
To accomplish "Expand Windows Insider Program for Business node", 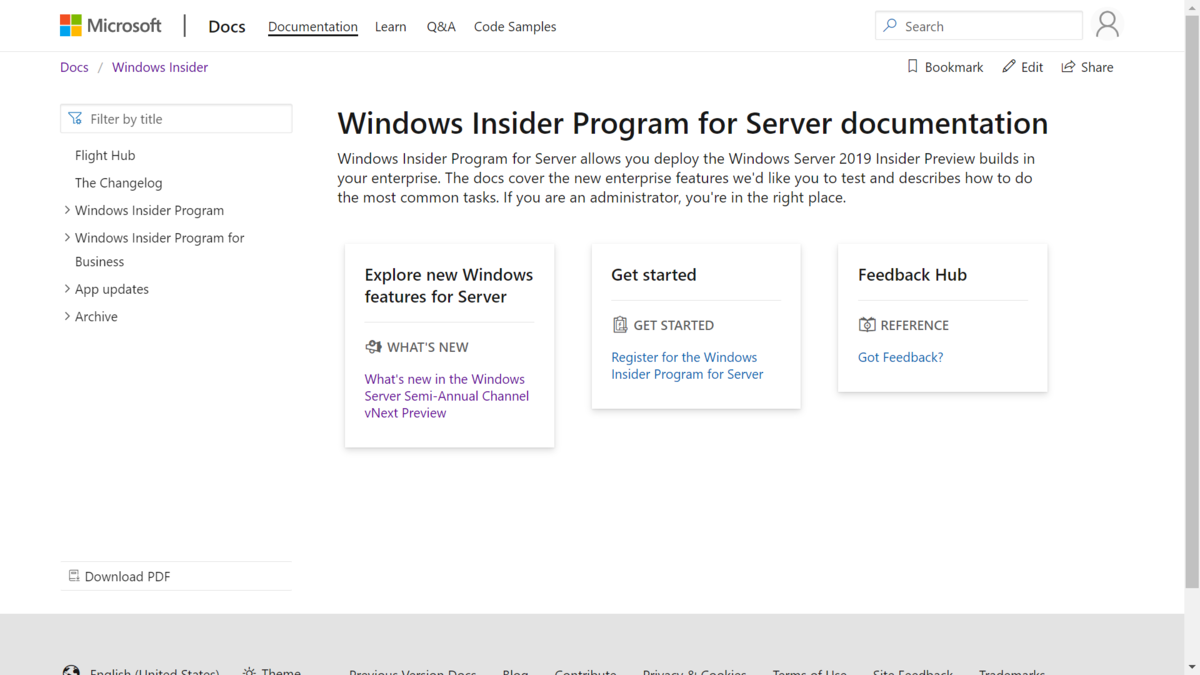I will (67, 237).
